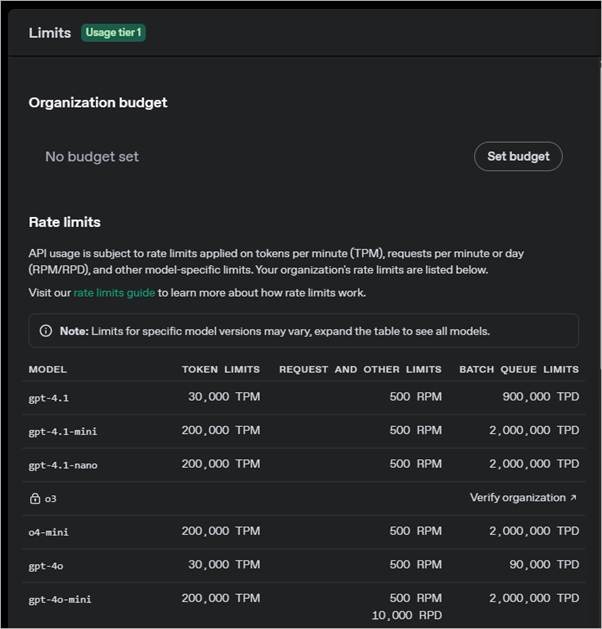Click the BATCH QUEUE LIMITS column header
This screenshot has width=602, height=629.
point(519,369)
